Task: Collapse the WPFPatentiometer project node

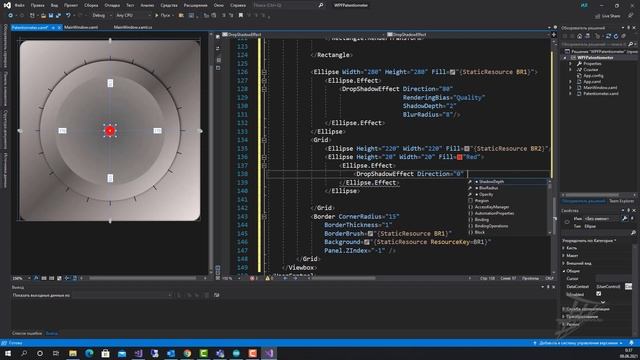Action: pos(565,58)
